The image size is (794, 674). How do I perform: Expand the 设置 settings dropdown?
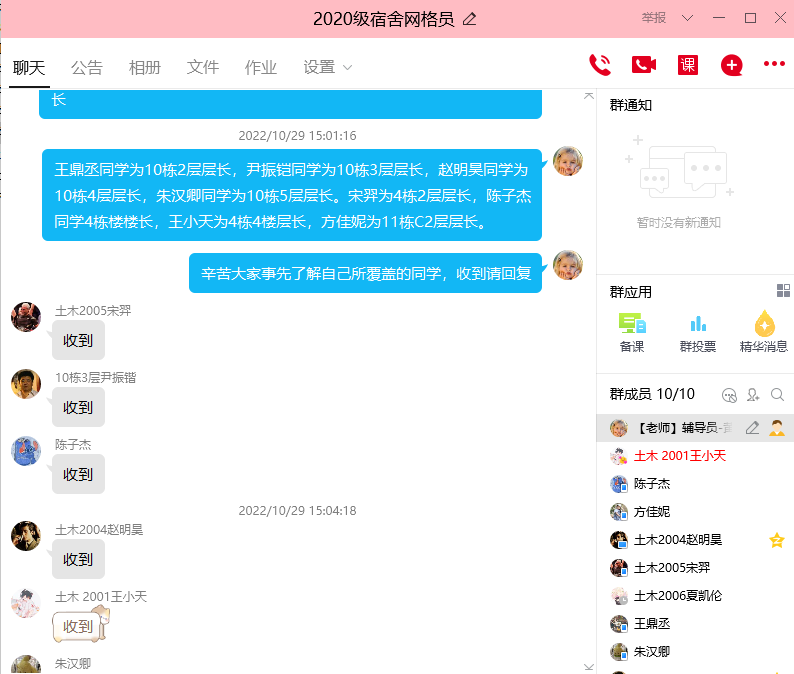coord(328,67)
